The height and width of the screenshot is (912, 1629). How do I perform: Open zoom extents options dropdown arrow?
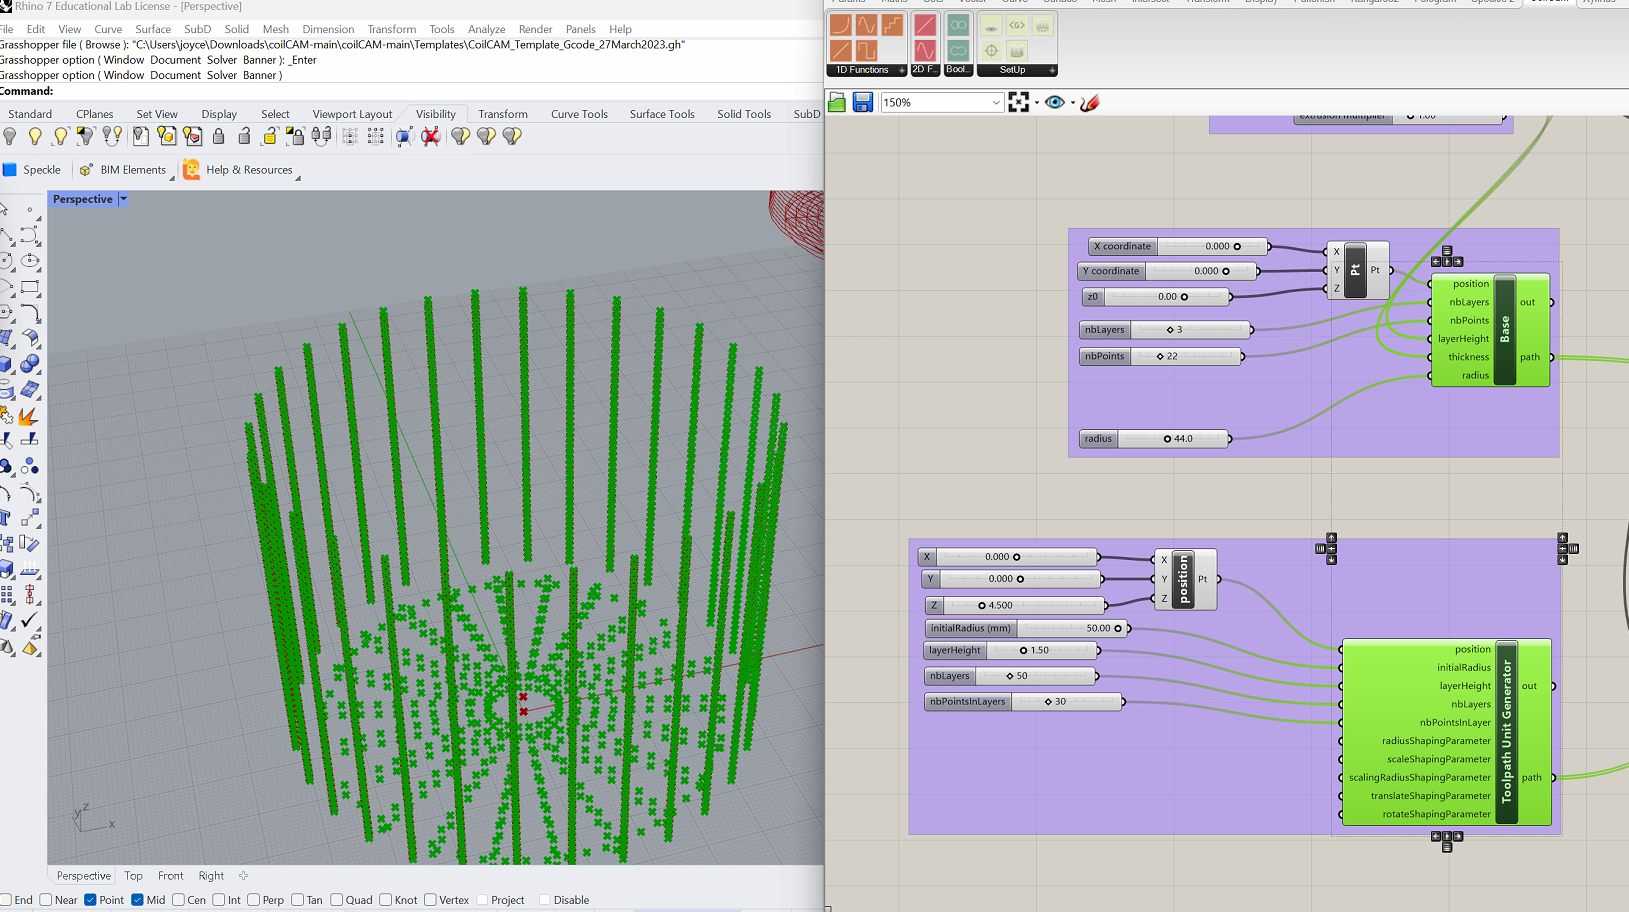point(1036,102)
